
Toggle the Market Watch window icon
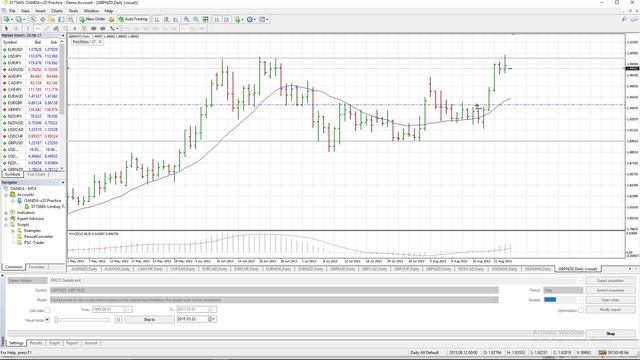(33, 19)
